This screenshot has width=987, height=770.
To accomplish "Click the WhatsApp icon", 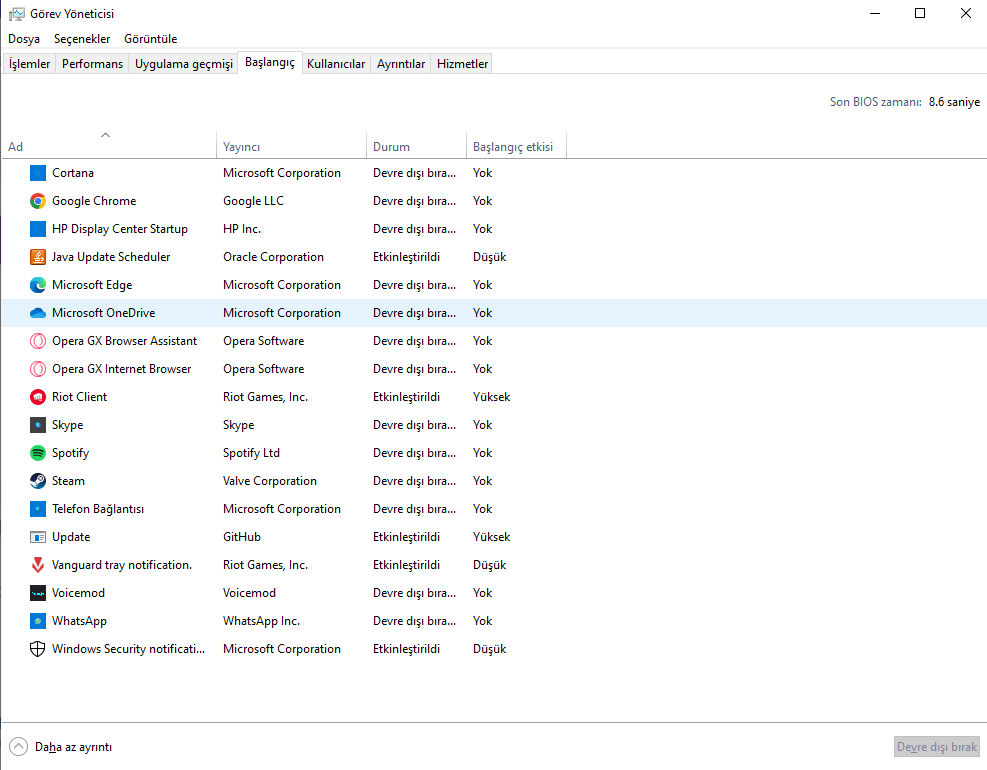I will [x=38, y=621].
